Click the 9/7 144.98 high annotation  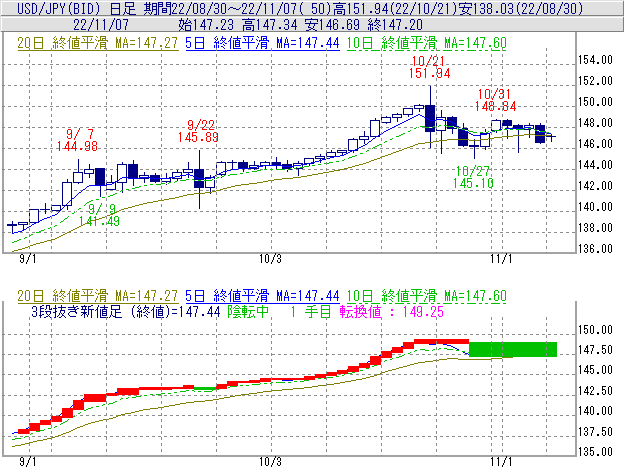point(77,140)
